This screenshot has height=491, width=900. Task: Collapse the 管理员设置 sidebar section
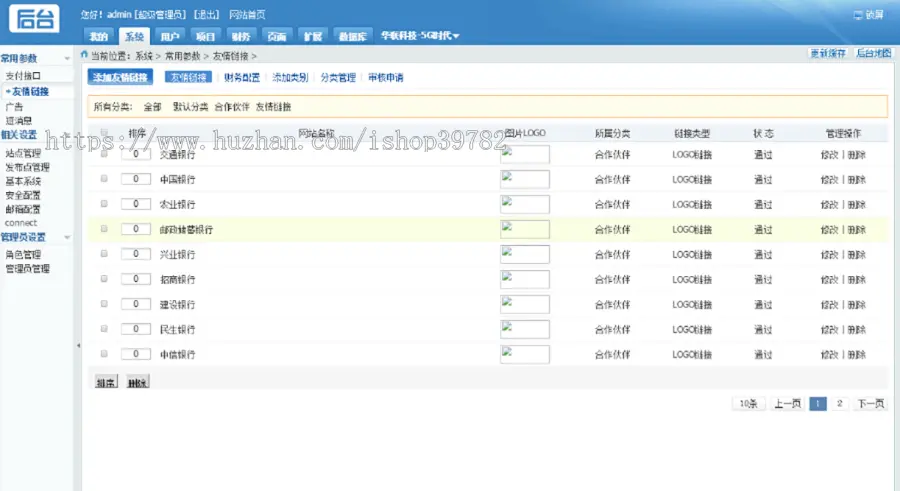pos(67,237)
